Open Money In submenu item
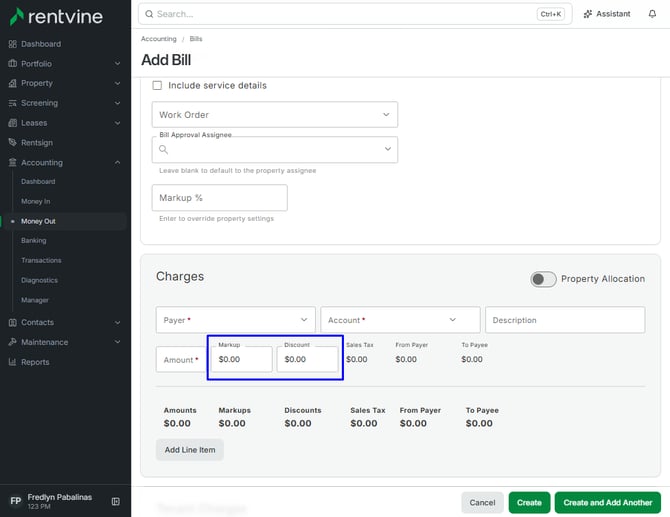This screenshot has width=670, height=517. point(35,201)
